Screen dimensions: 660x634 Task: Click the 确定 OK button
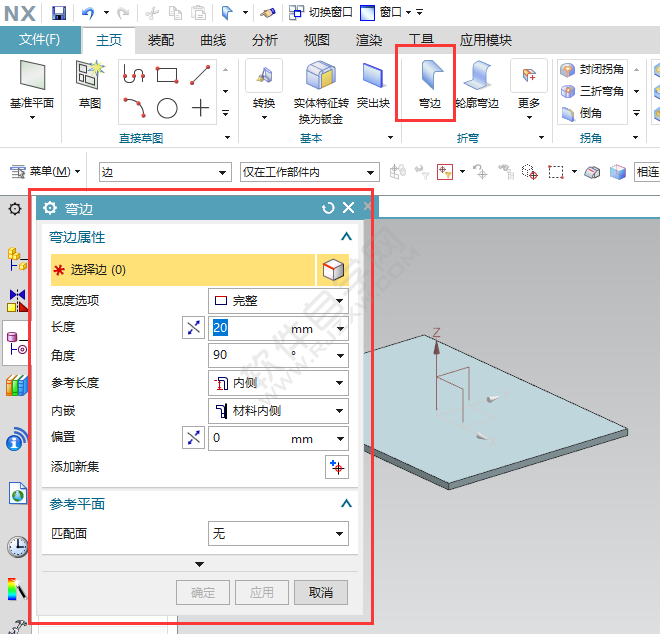(203, 592)
